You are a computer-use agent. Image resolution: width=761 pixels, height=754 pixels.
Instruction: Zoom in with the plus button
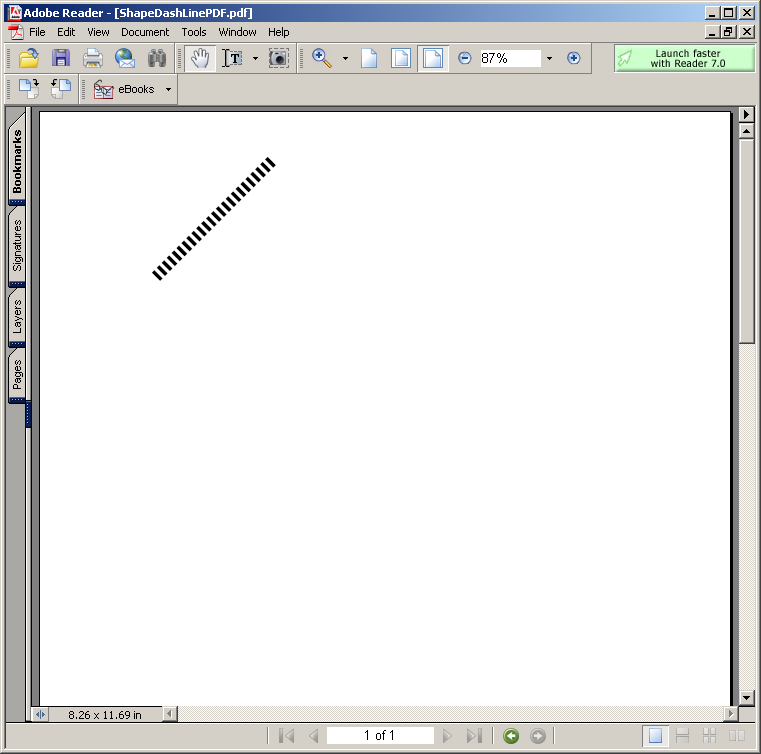[x=574, y=58]
